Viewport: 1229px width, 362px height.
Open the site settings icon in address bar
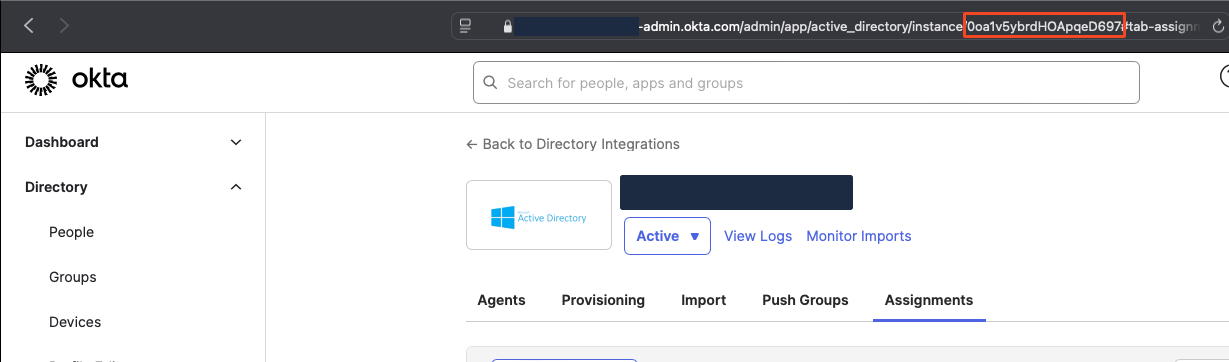coord(466,26)
